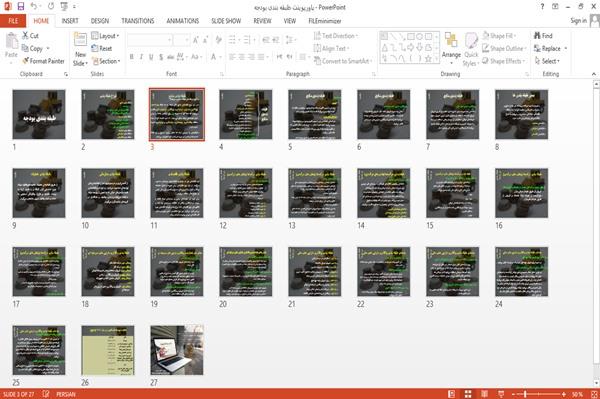The width and height of the screenshot is (600, 399).
Task: Switch to Slide Sorter view icon
Action: 468,394
